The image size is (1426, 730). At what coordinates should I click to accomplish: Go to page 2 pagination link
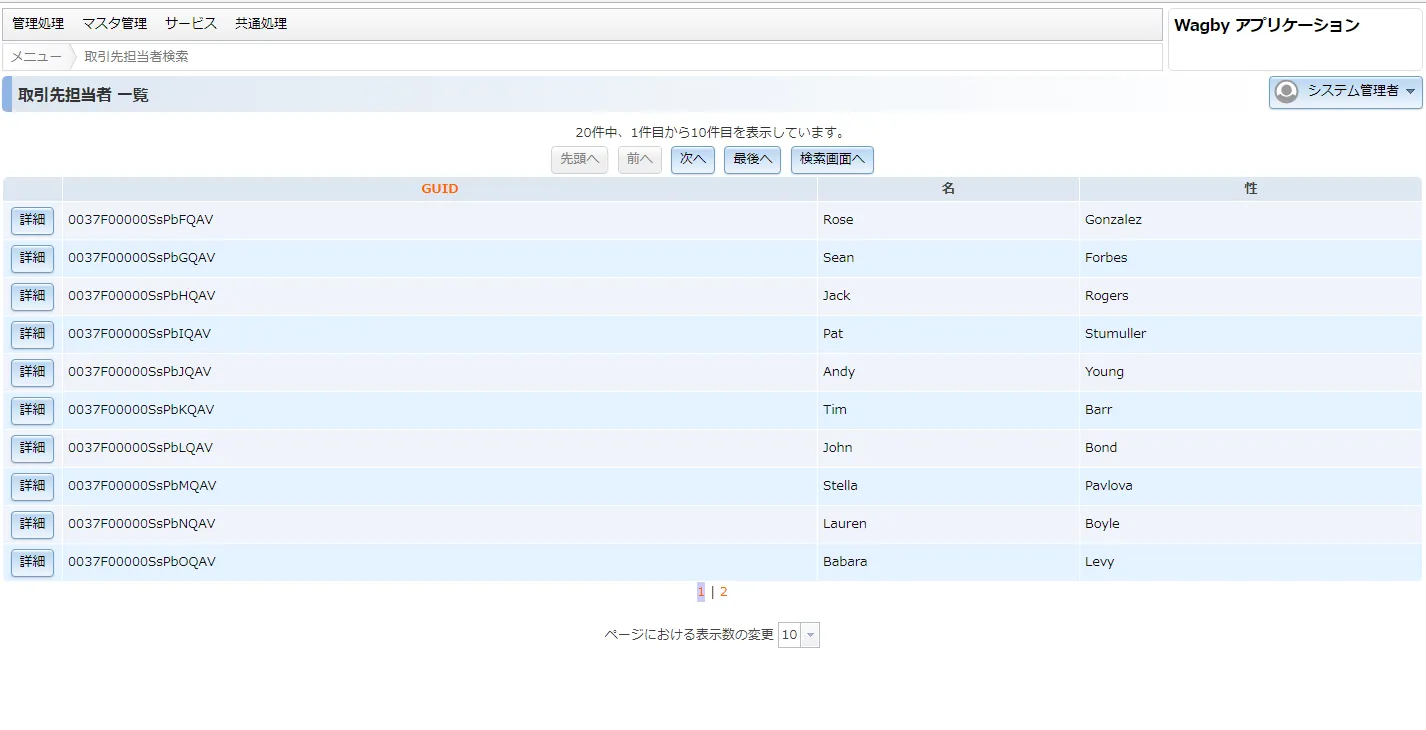(723, 592)
